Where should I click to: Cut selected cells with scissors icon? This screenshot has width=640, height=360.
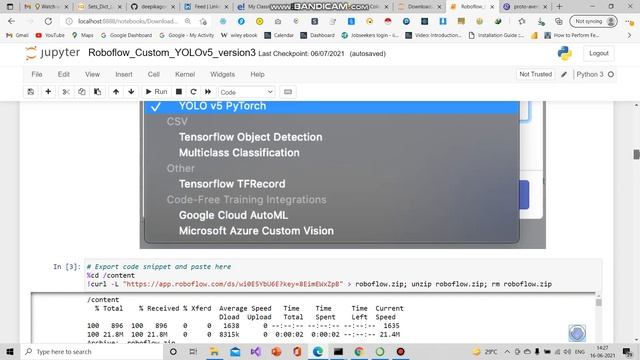(66, 92)
